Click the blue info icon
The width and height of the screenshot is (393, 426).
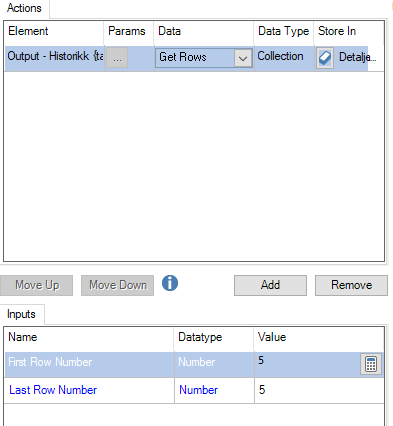pos(170,283)
